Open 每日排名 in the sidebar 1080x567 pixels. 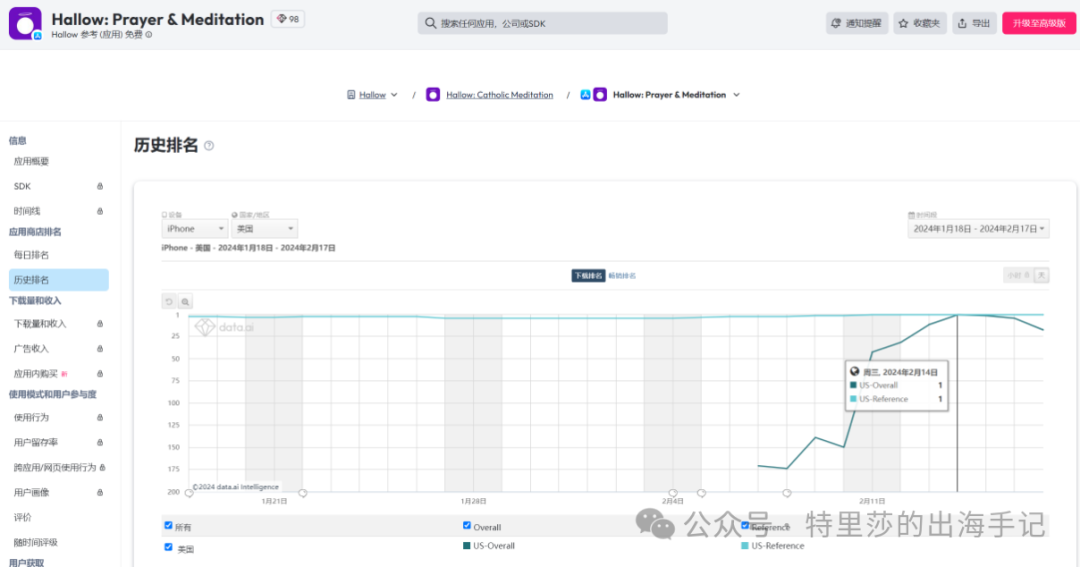click(x=32, y=255)
